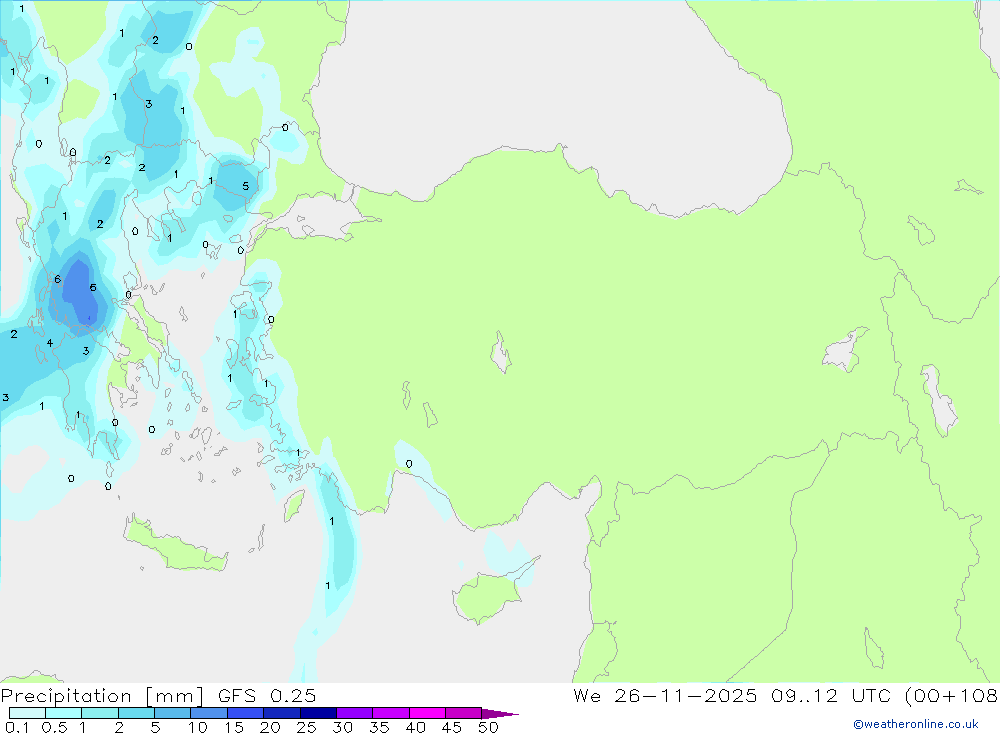Click the island of Crete on map
Screen dimensions: 1000x733
pyautogui.click(x=175, y=546)
